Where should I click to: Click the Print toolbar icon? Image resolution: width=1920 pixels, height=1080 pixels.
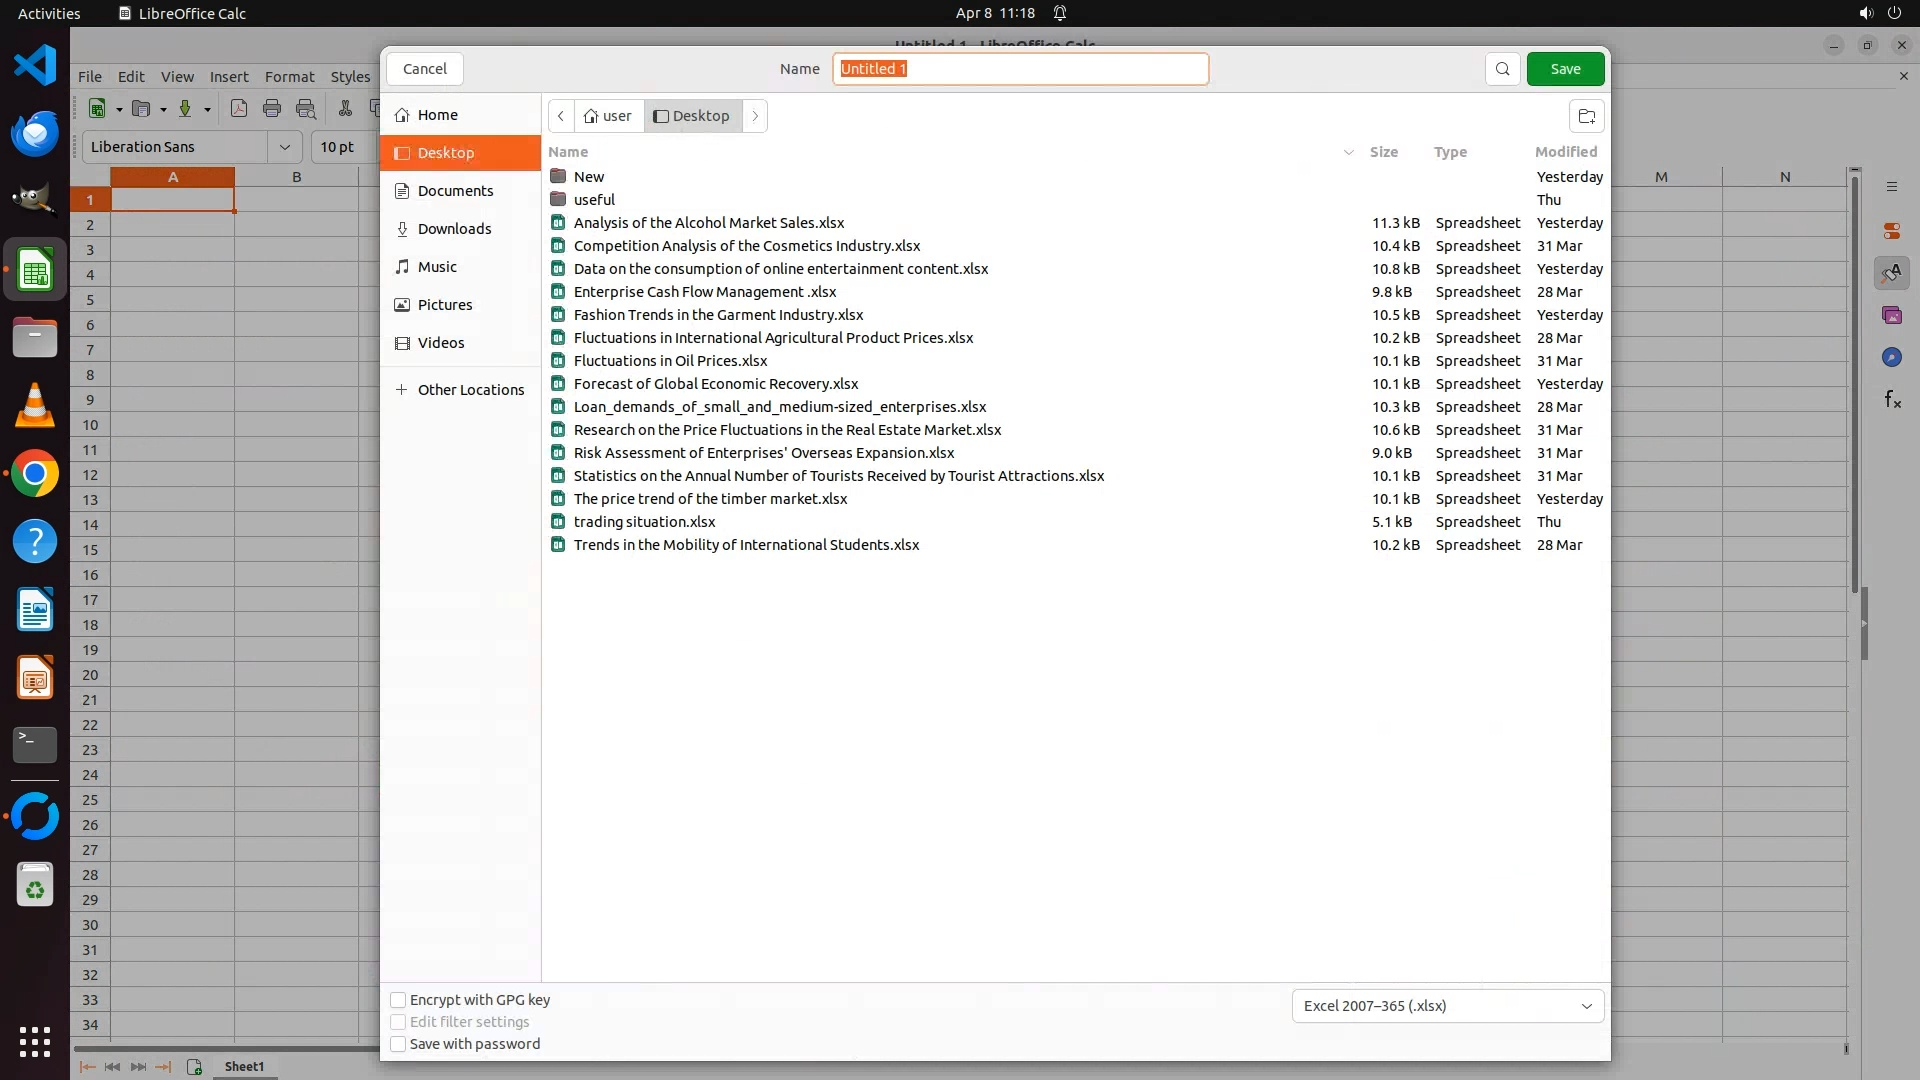(x=272, y=109)
